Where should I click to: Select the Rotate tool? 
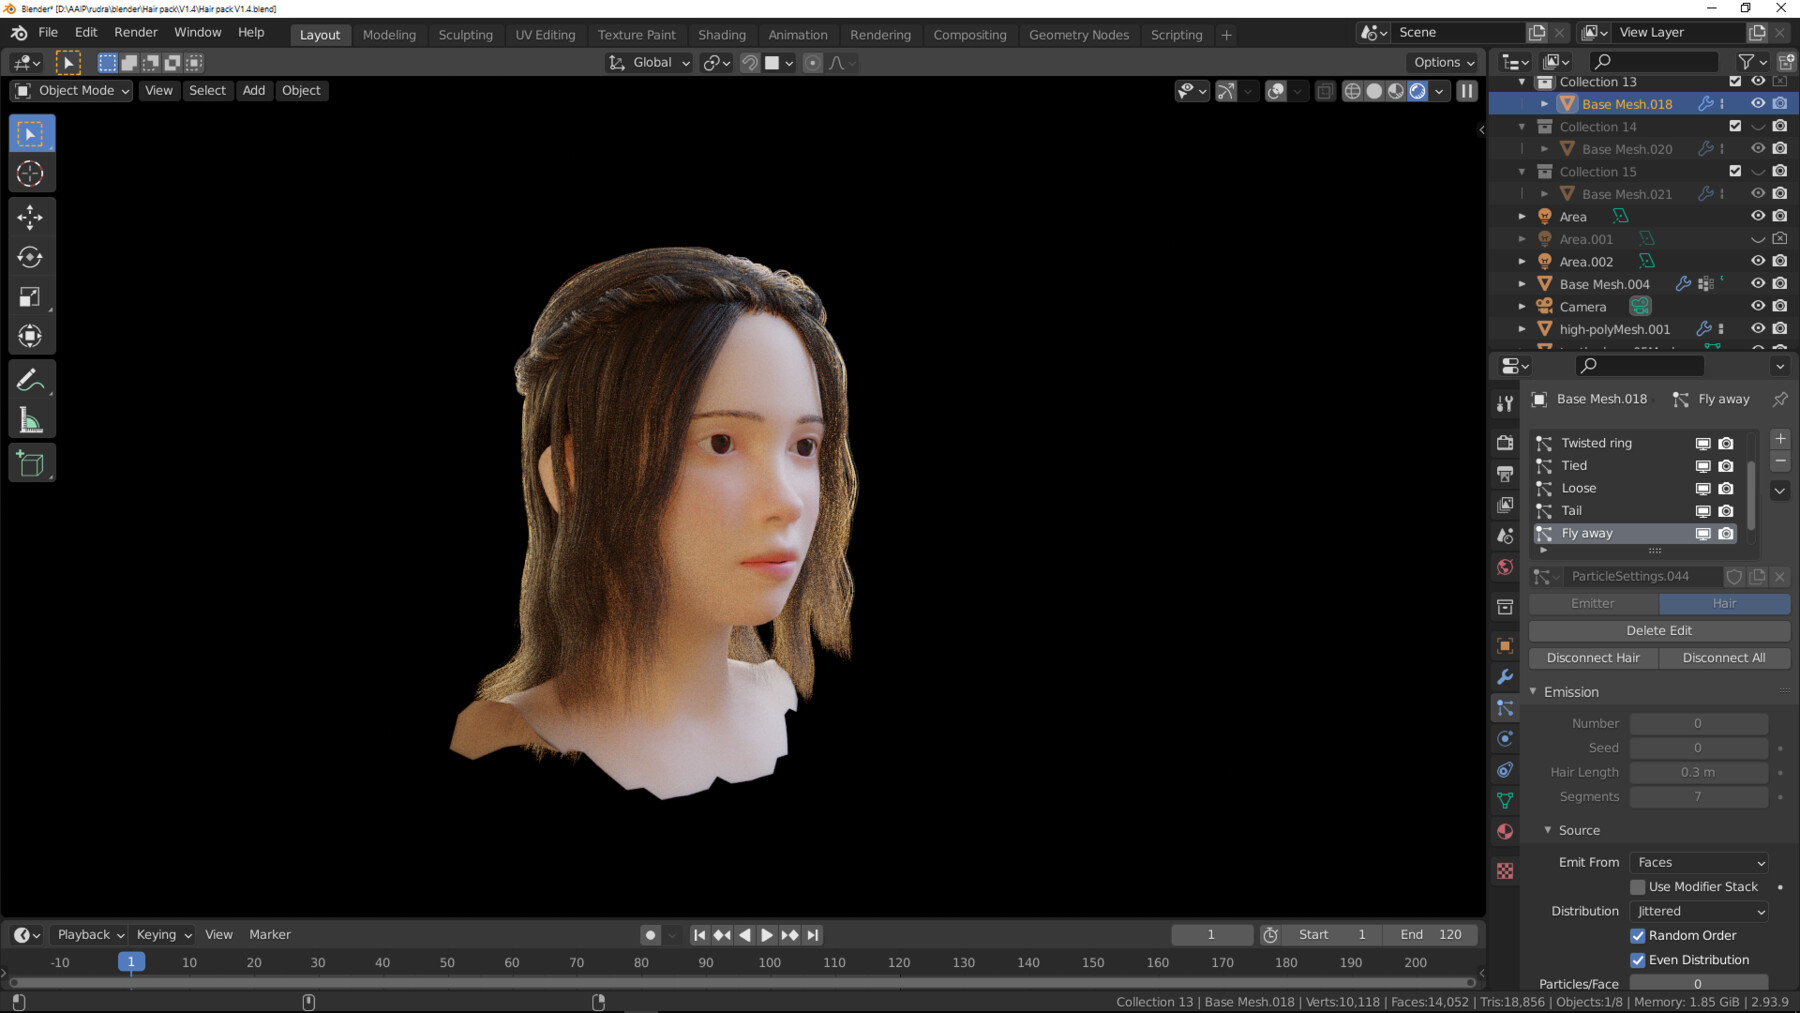coord(31,257)
